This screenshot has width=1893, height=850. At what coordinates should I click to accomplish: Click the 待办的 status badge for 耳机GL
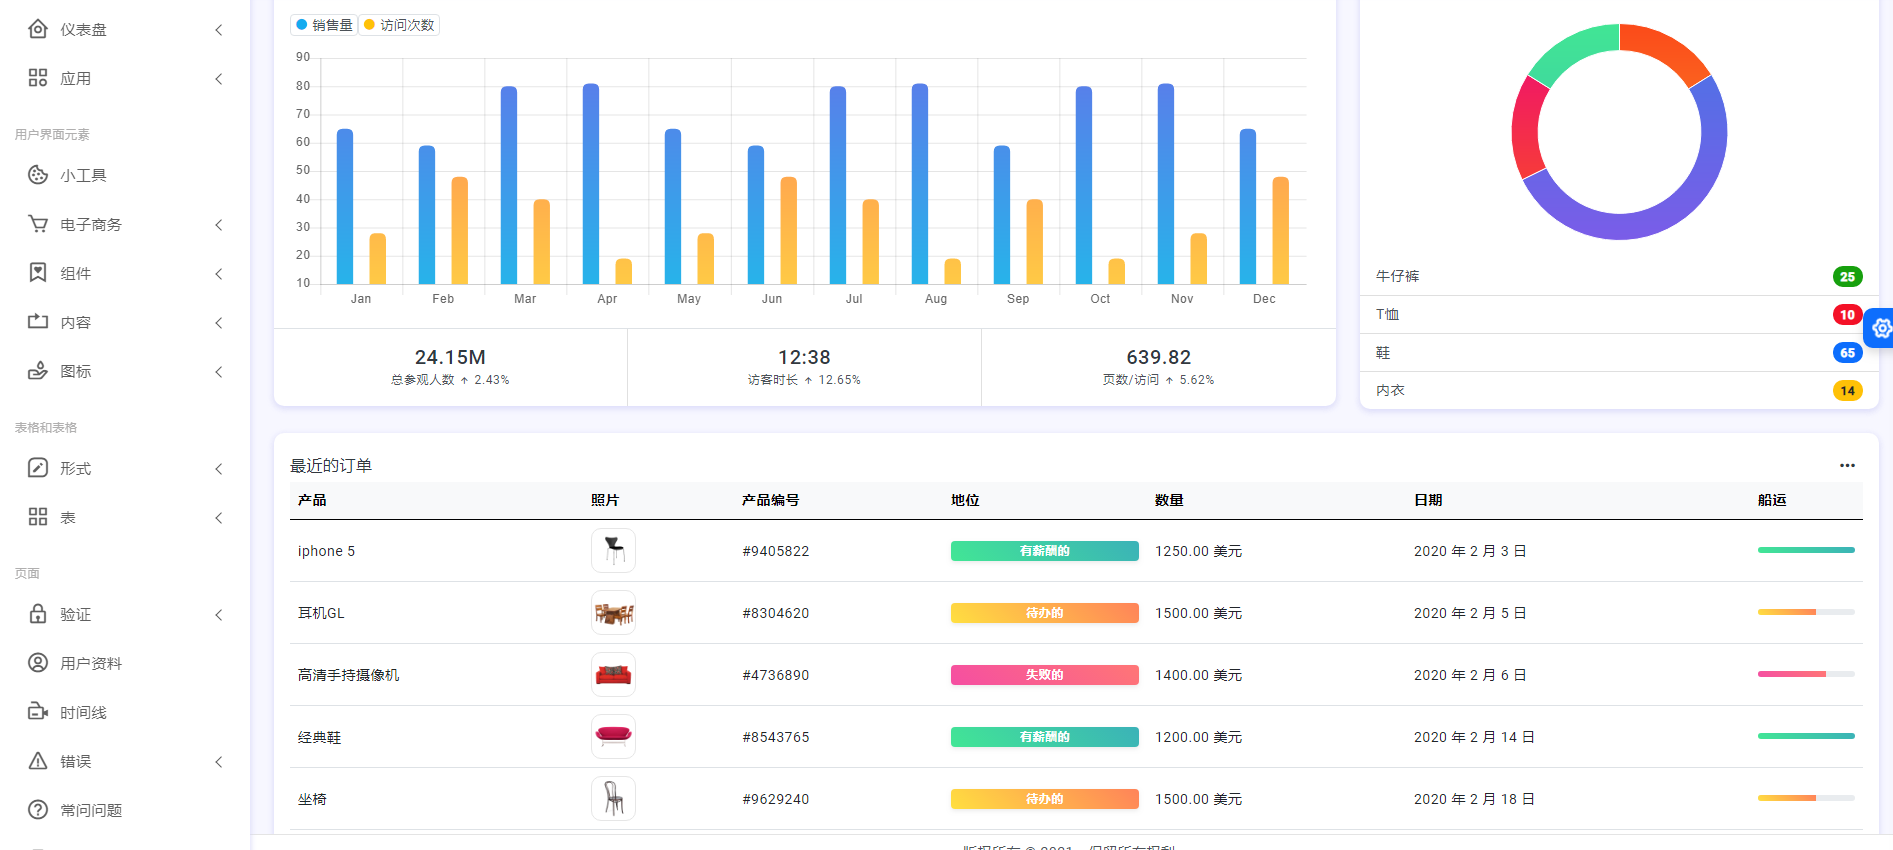(1044, 613)
